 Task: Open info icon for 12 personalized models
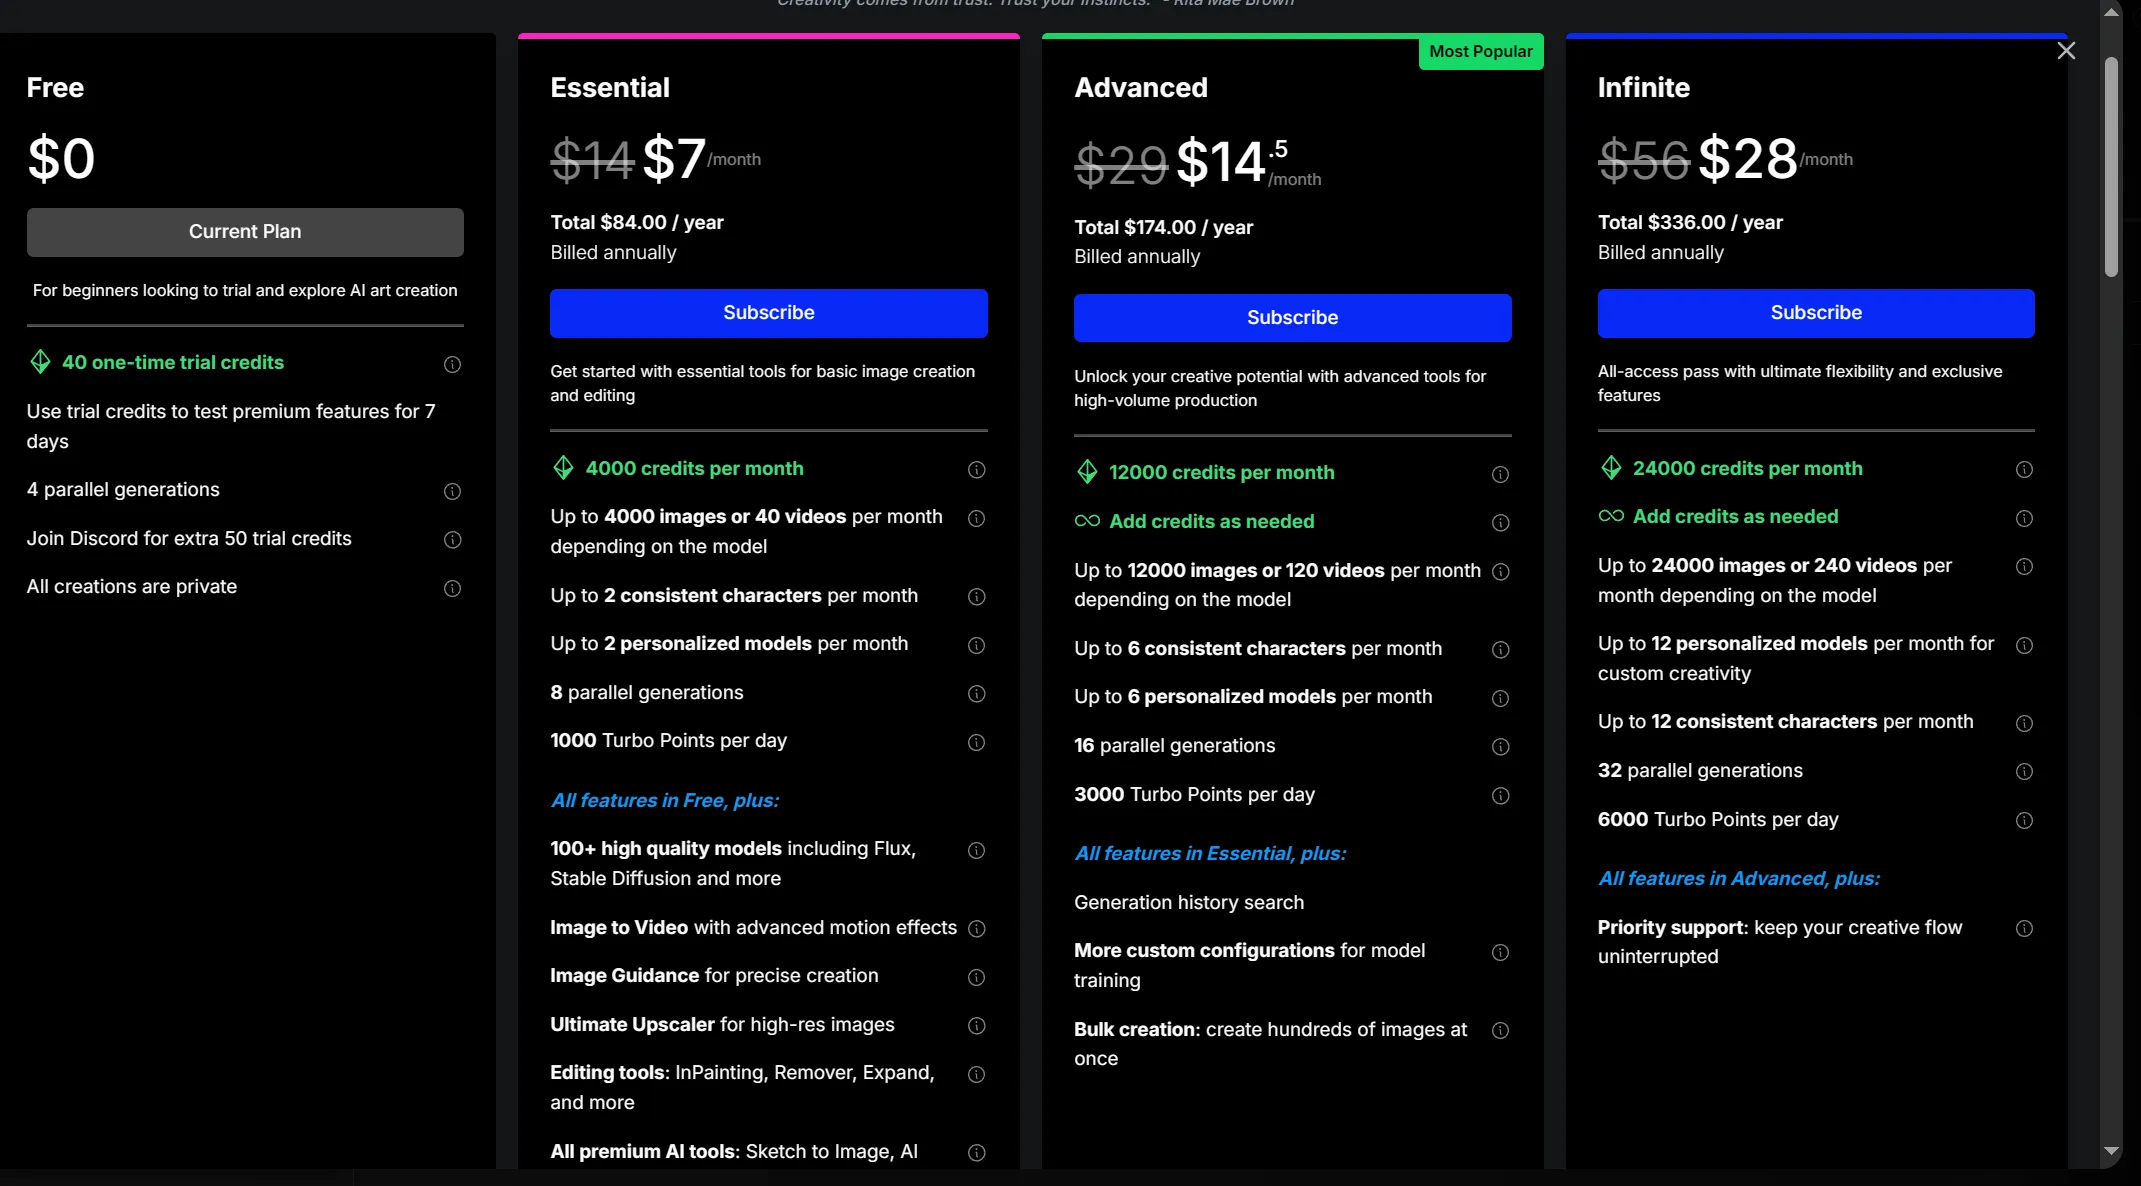(2024, 645)
